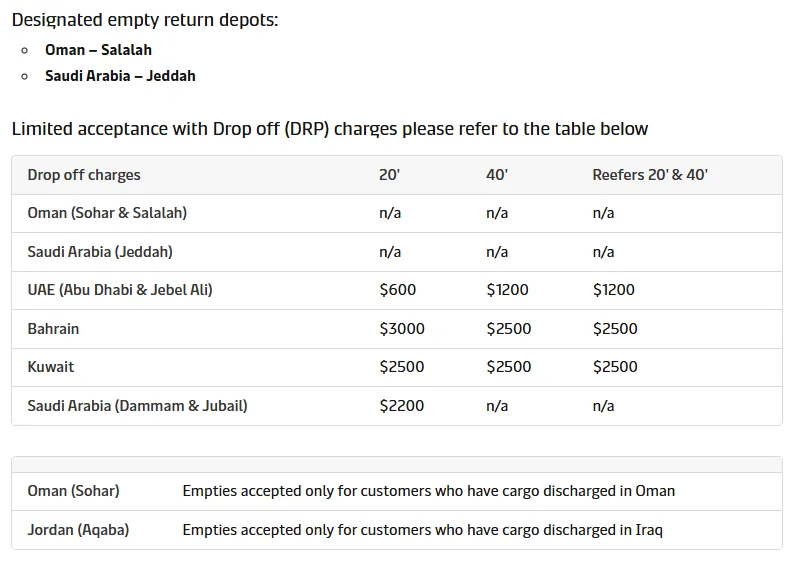This screenshot has height=564, width=798.
Task: Select the 'Saudi Arabia – Jeddah' depot bullet
Action: coord(120,76)
